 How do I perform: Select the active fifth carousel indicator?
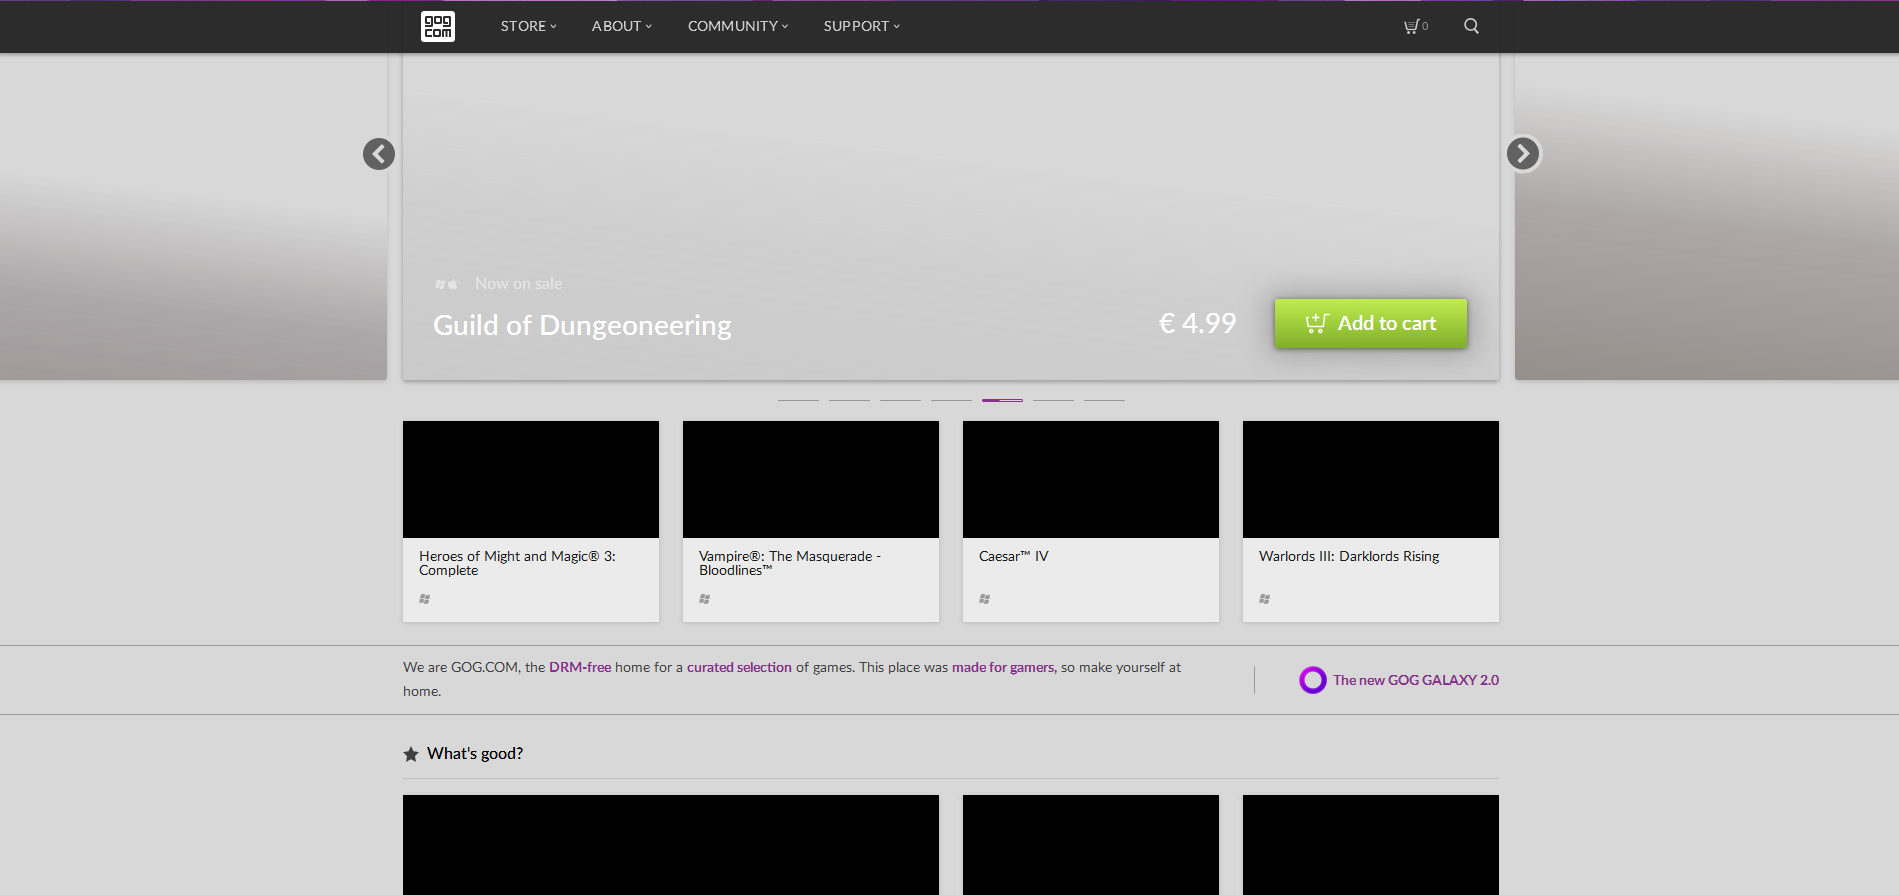pyautogui.click(x=1002, y=400)
